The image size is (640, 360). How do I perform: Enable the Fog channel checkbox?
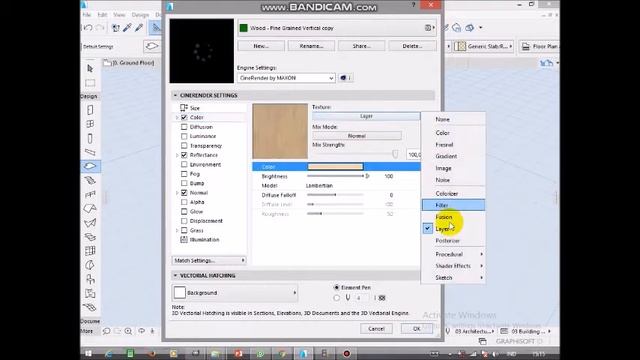click(184, 174)
